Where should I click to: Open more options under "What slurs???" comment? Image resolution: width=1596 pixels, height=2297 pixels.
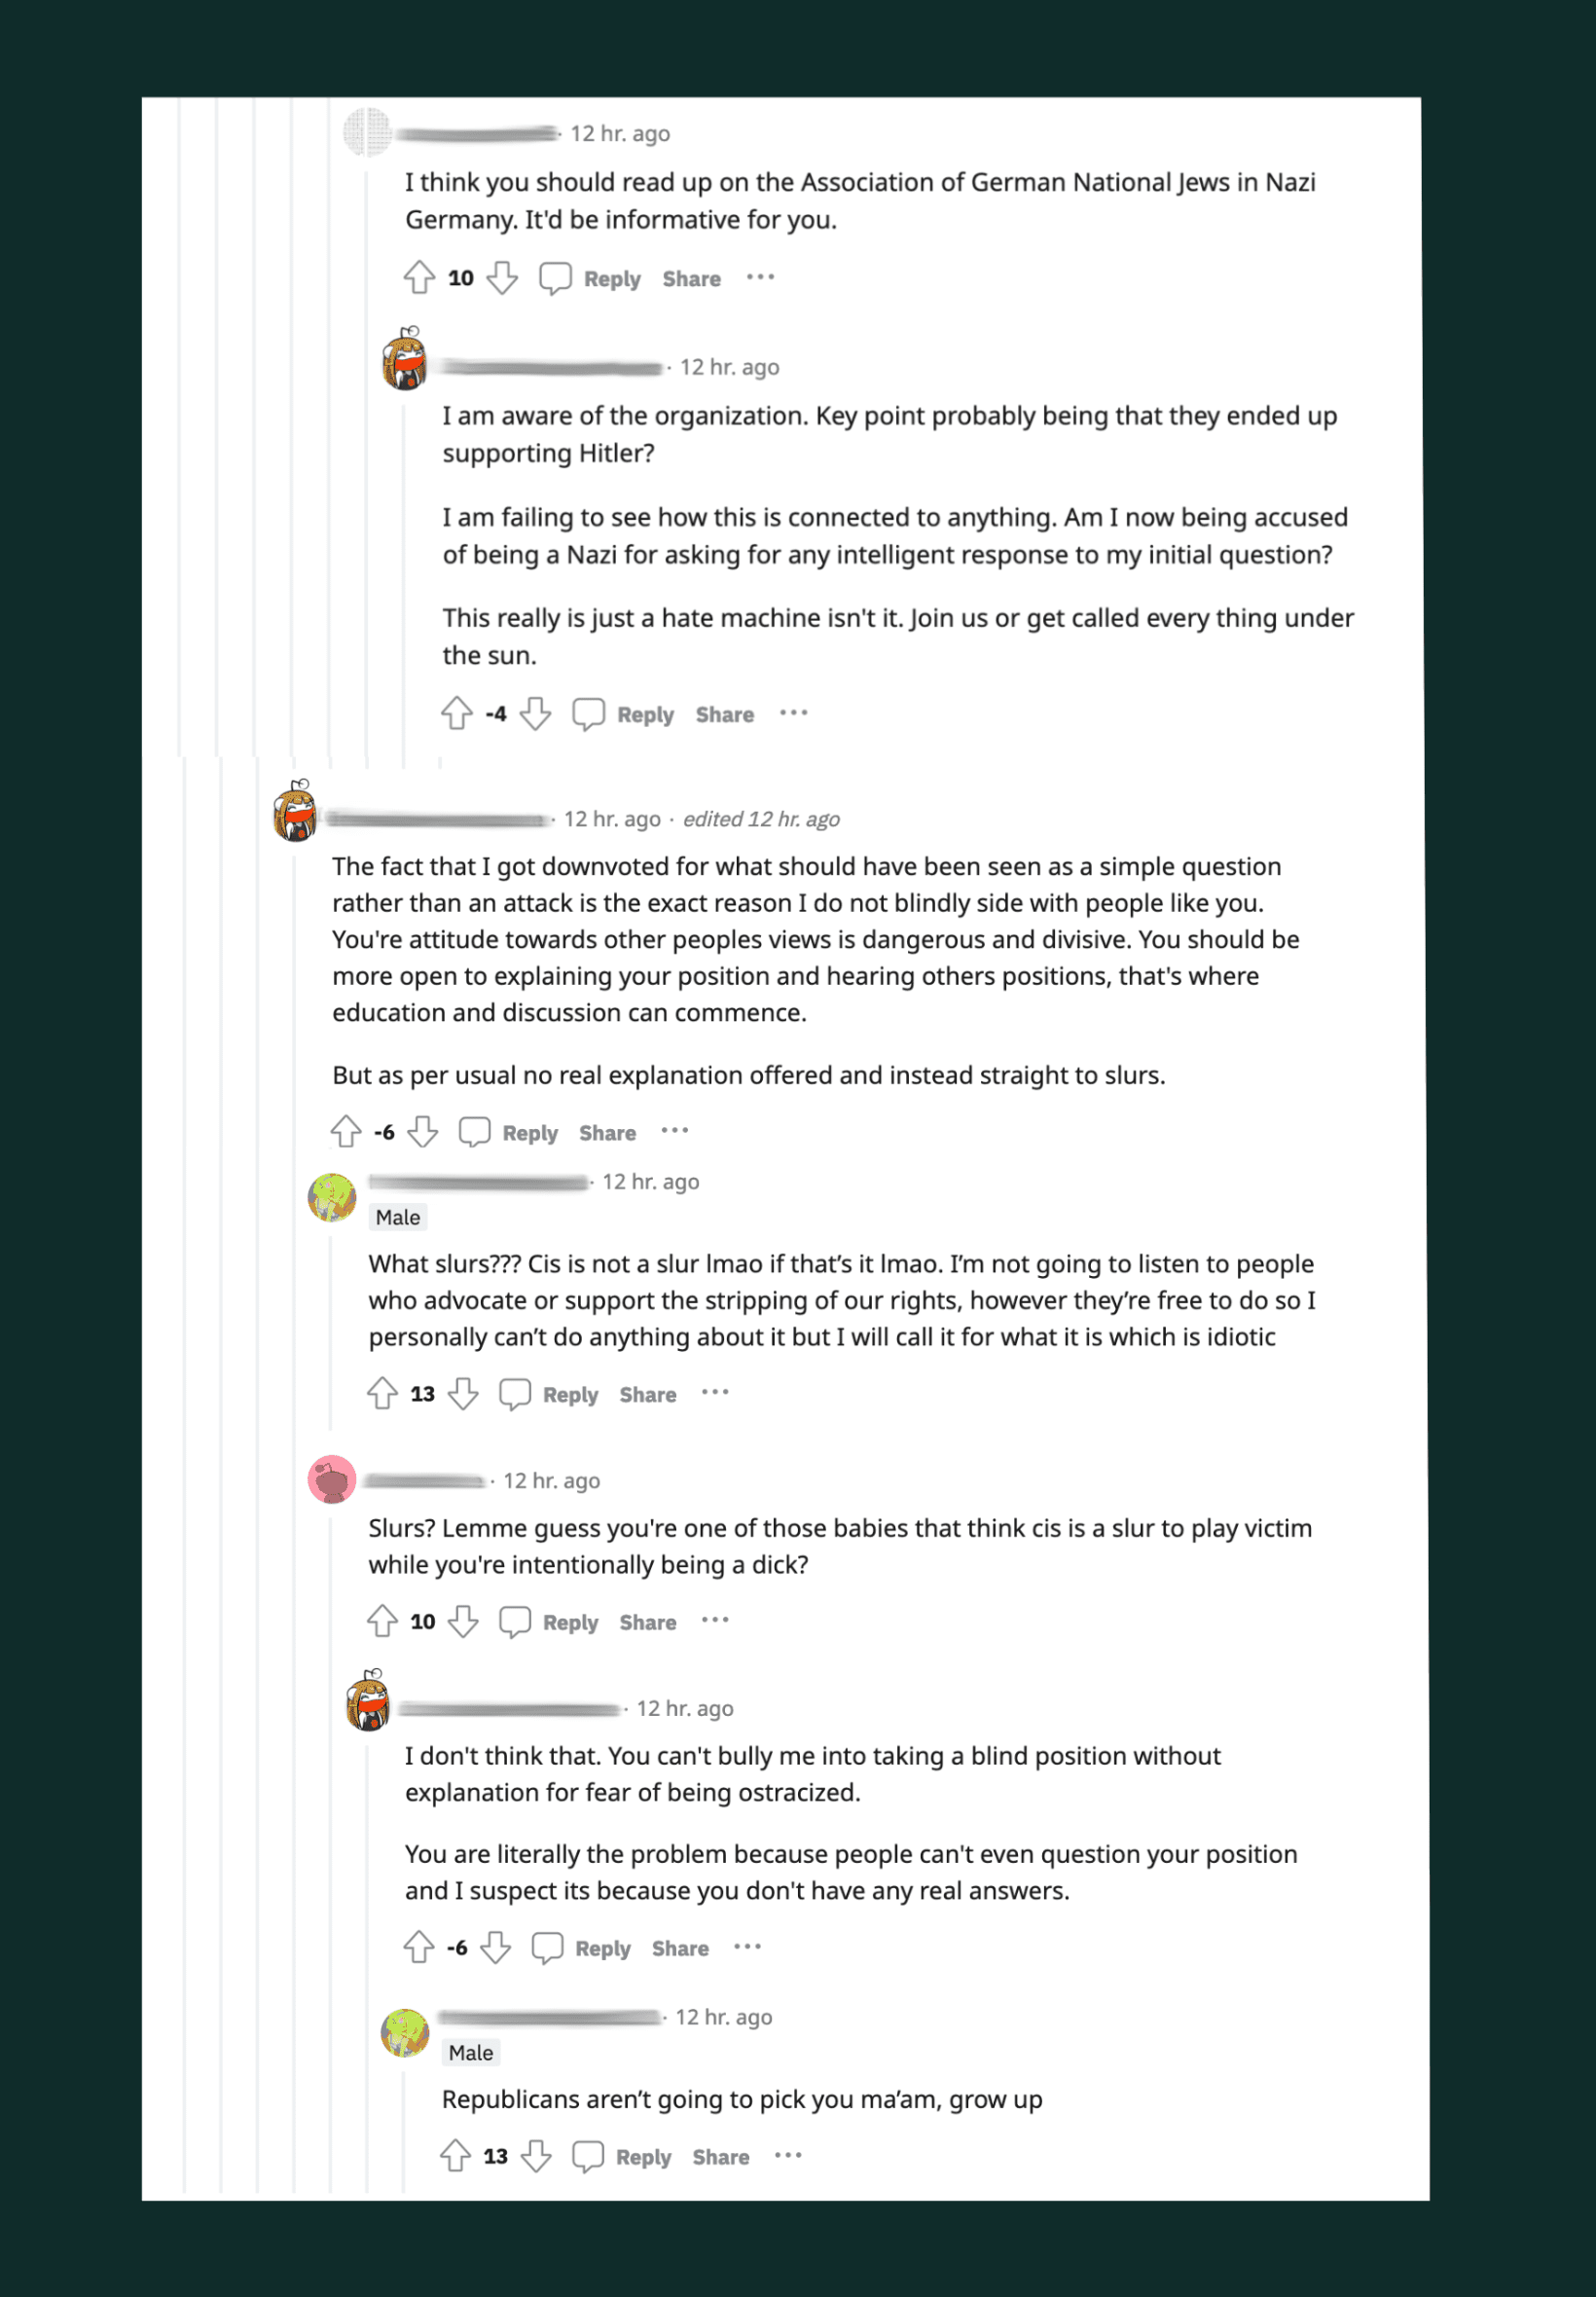(714, 1393)
